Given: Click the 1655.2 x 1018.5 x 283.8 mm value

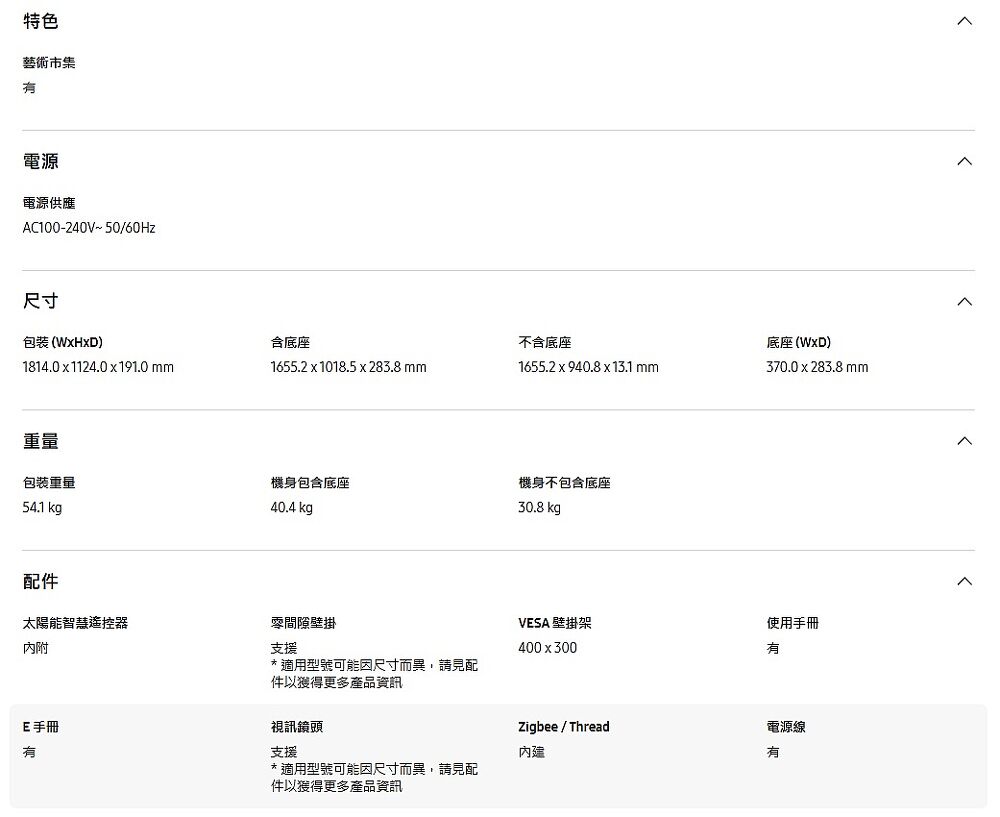Looking at the screenshot, I should click(348, 368).
